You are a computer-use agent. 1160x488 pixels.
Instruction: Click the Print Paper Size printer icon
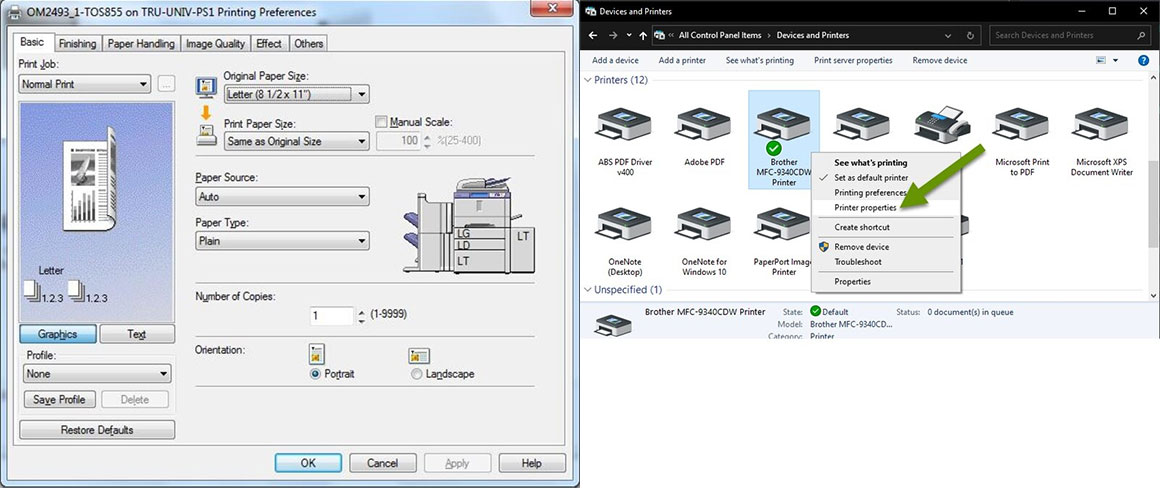206,135
